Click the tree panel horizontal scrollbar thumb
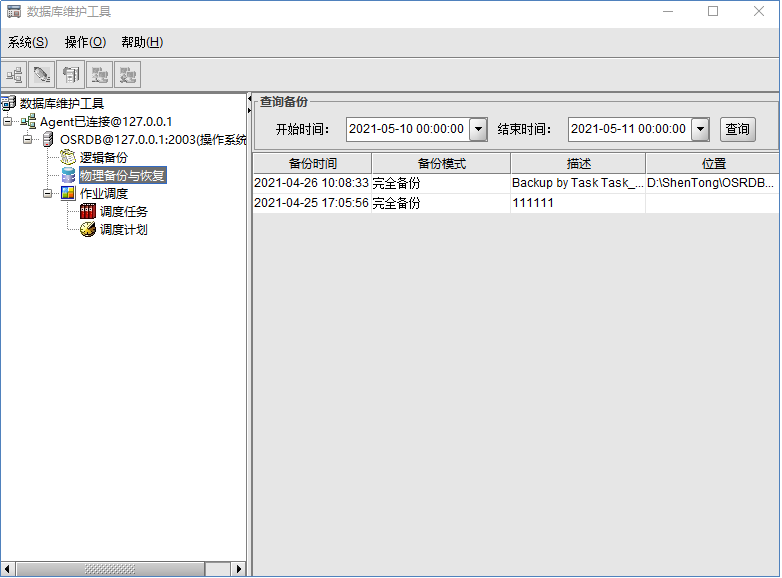 (x=110, y=569)
